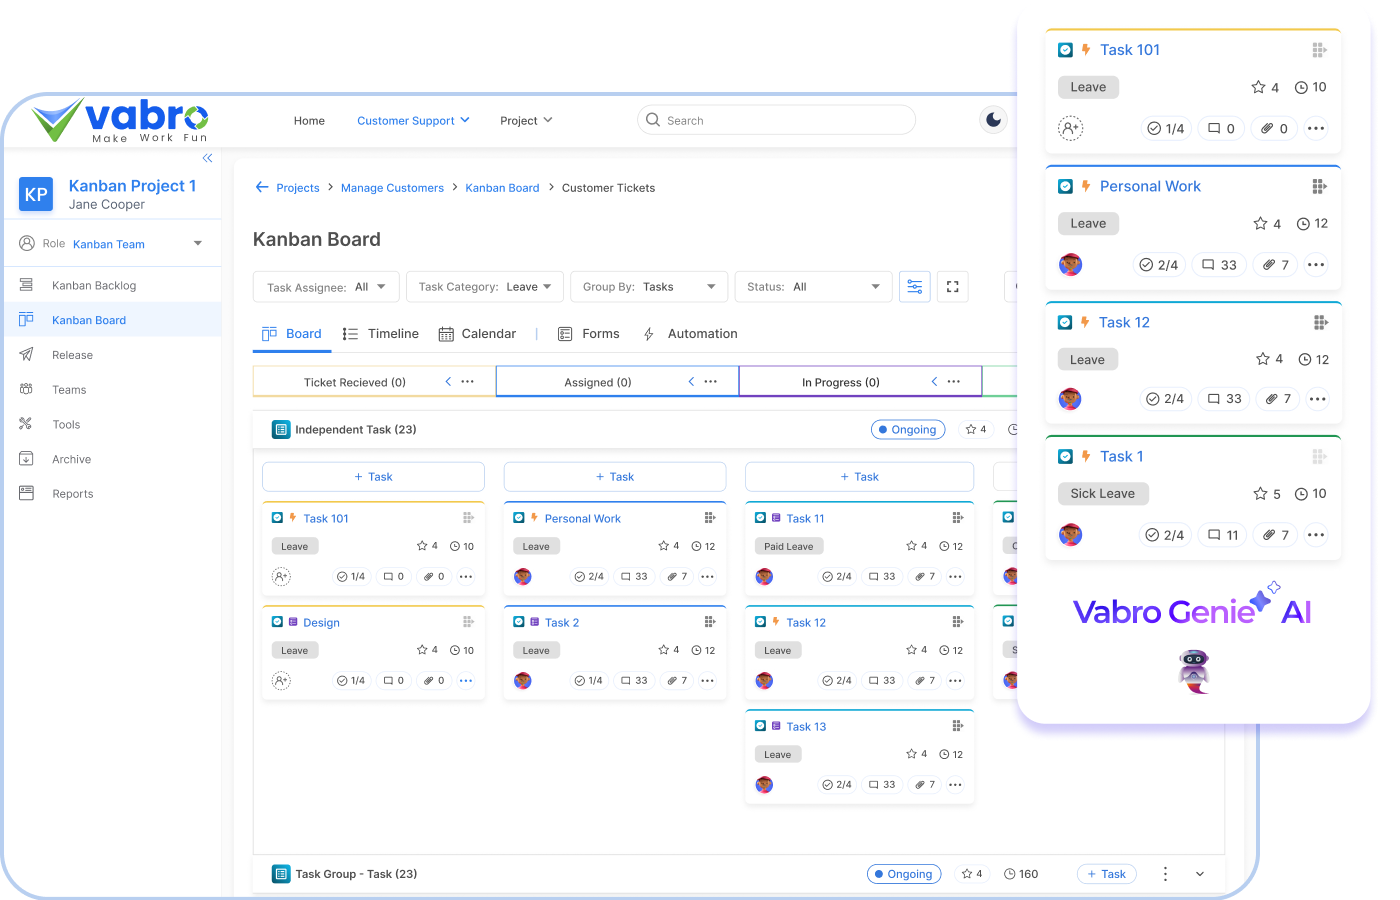Image resolution: width=1400 pixels, height=900 pixels.
Task: Click the Calendar view icon
Action: tap(444, 333)
